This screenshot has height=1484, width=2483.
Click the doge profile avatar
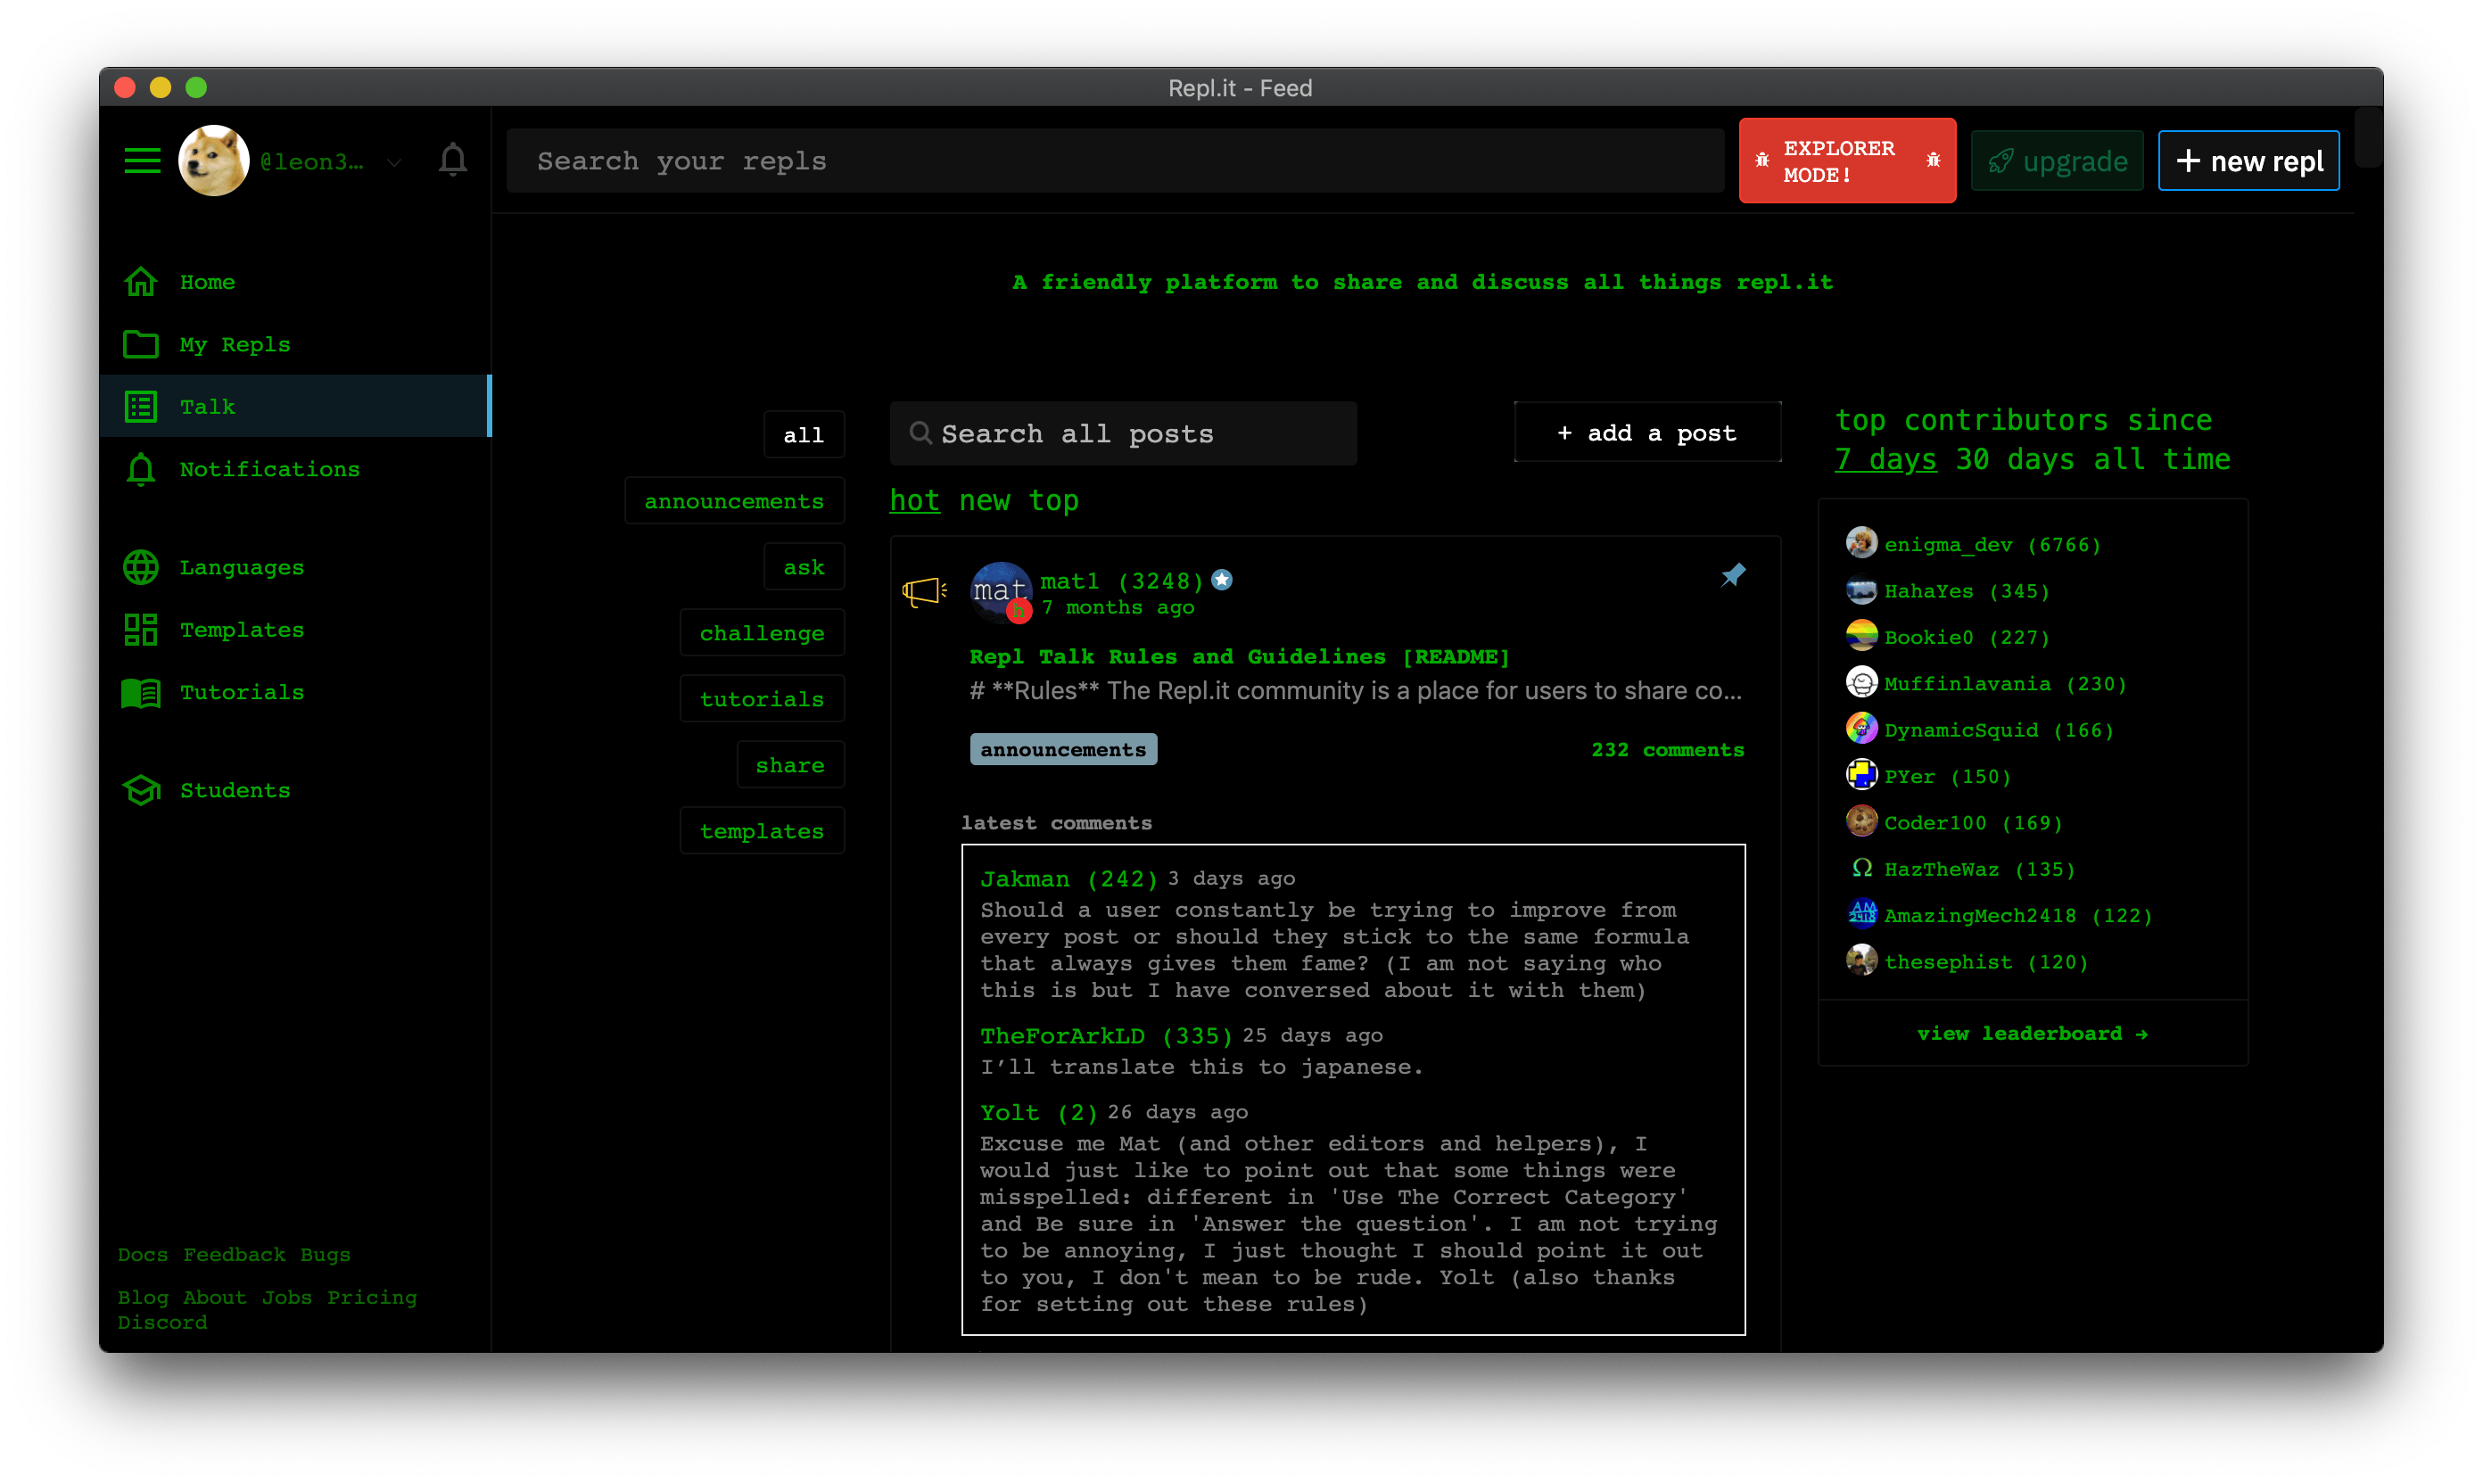pos(213,160)
